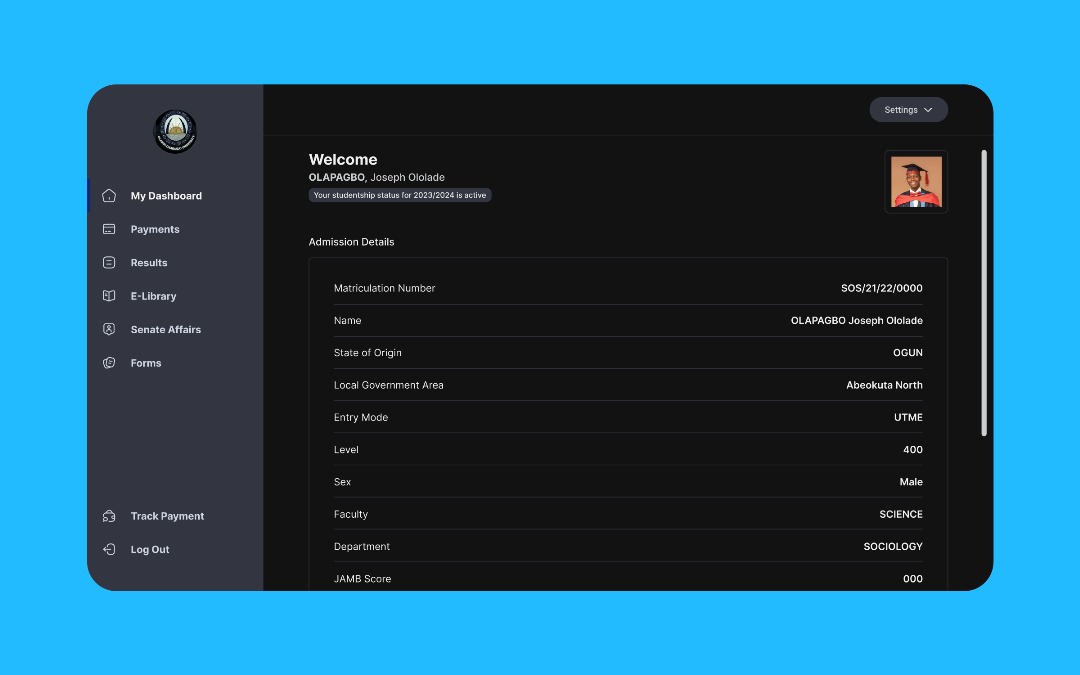The width and height of the screenshot is (1080, 675).
Task: Click the icon beside Forms
Action: [x=109, y=363]
